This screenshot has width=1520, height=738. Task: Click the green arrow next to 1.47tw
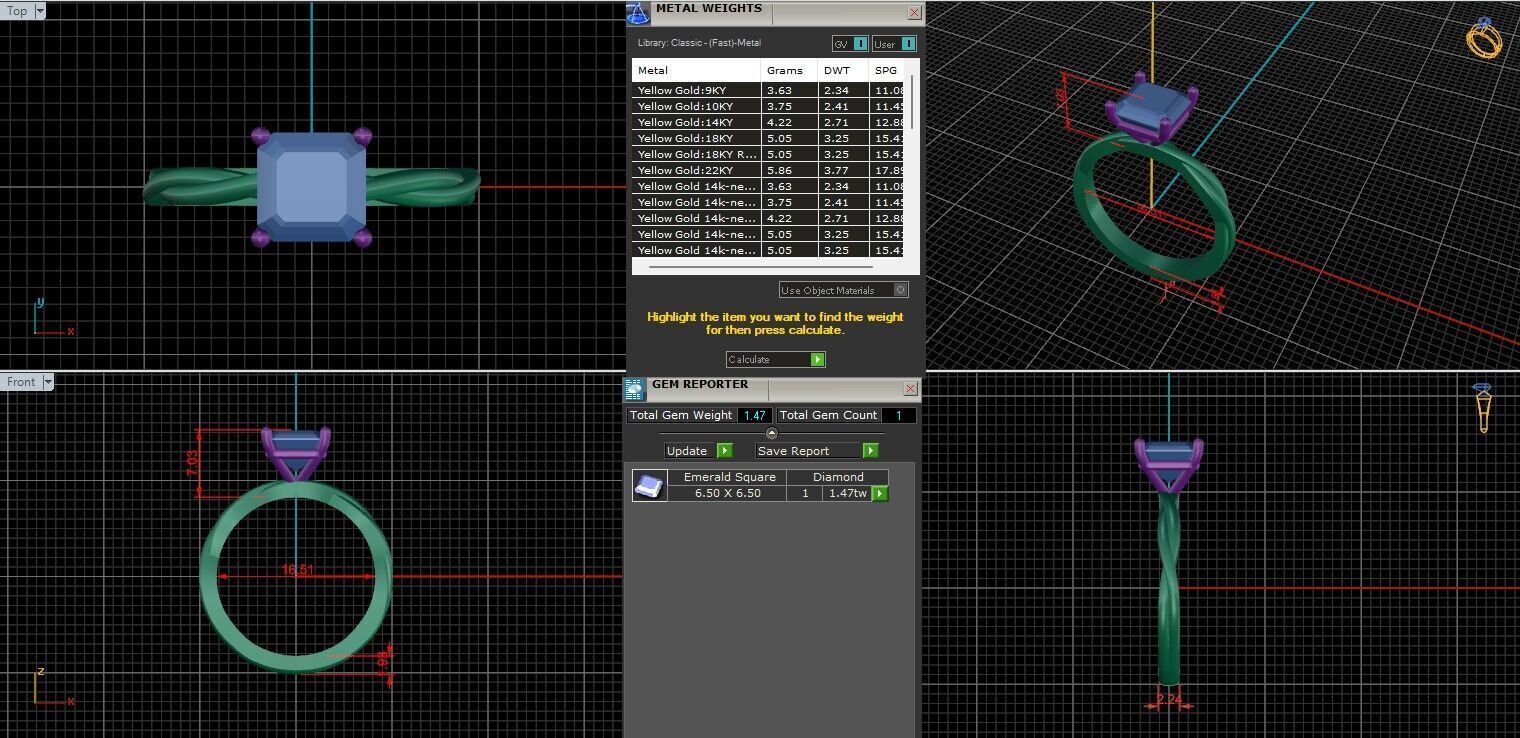click(880, 493)
